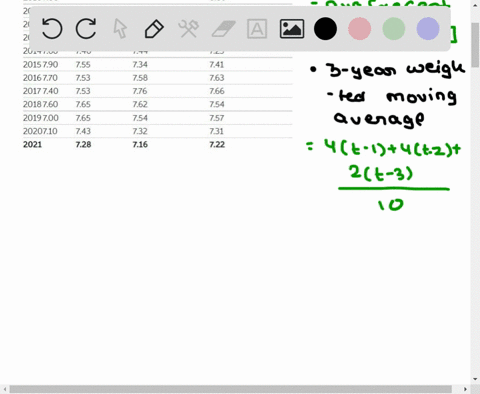Select the pointer selection tool
This screenshot has width=480, height=394.
(120, 29)
